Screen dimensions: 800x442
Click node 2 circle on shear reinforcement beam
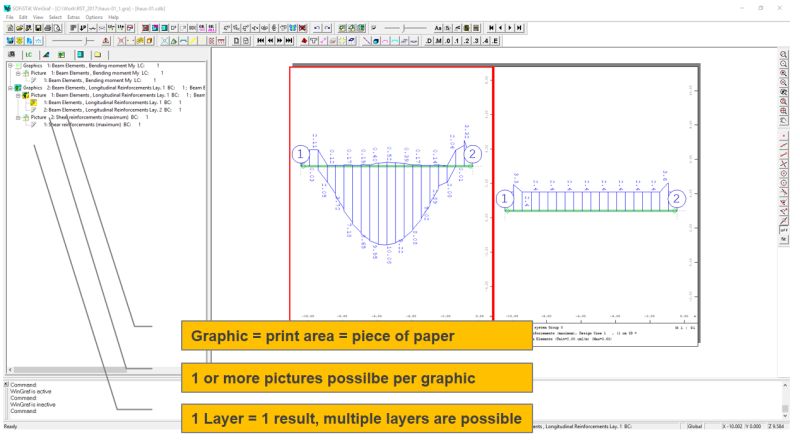click(x=677, y=198)
